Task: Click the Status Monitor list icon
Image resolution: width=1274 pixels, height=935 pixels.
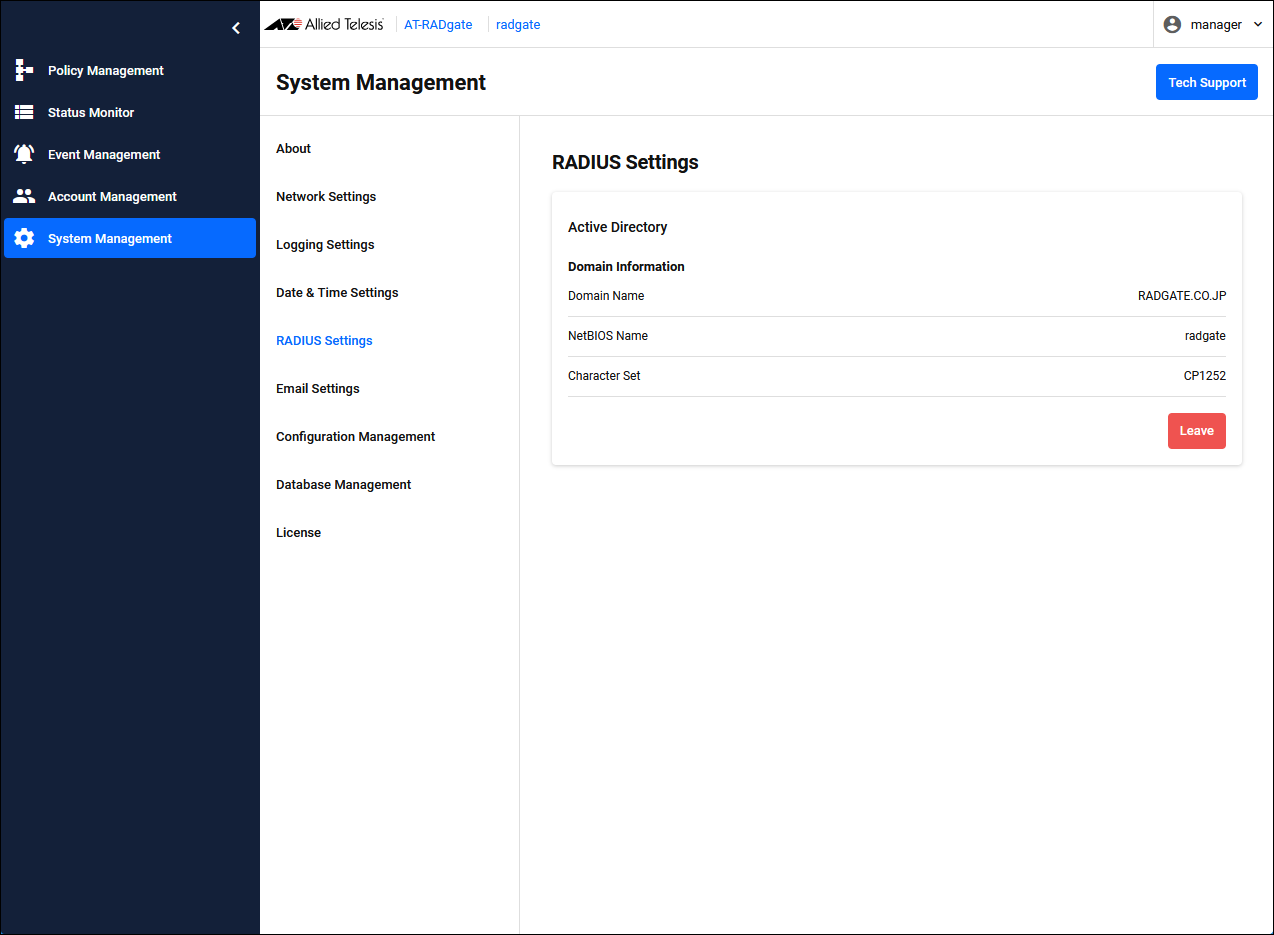Action: (x=24, y=113)
